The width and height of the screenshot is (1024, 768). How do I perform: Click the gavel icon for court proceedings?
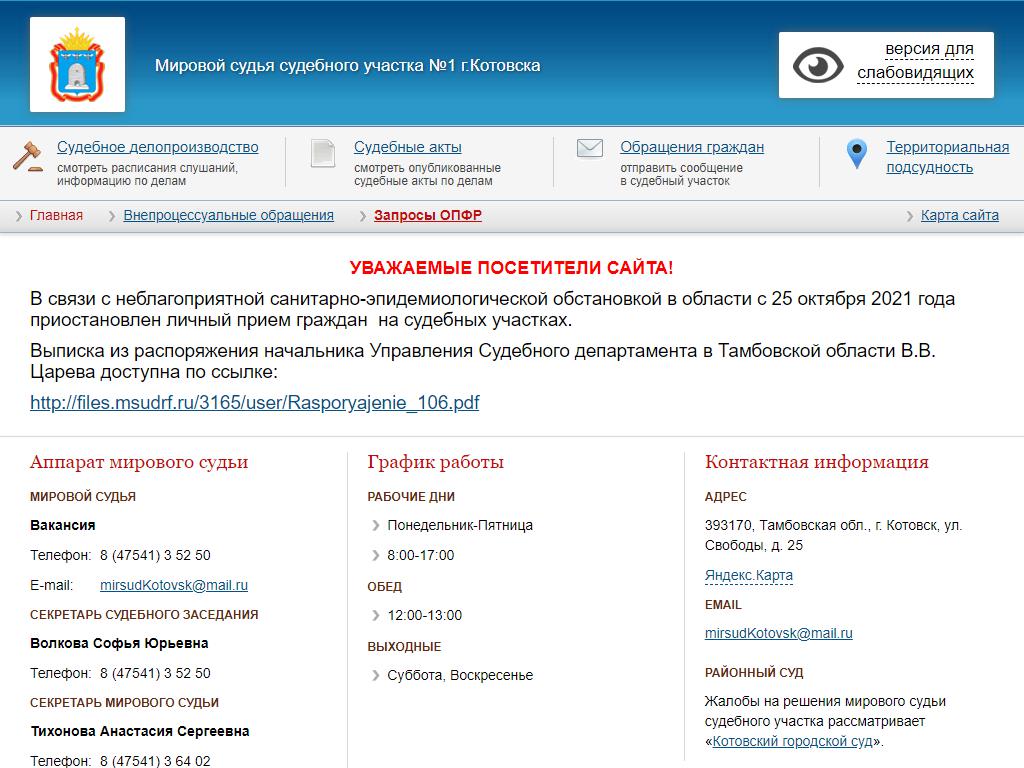pyautogui.click(x=27, y=156)
